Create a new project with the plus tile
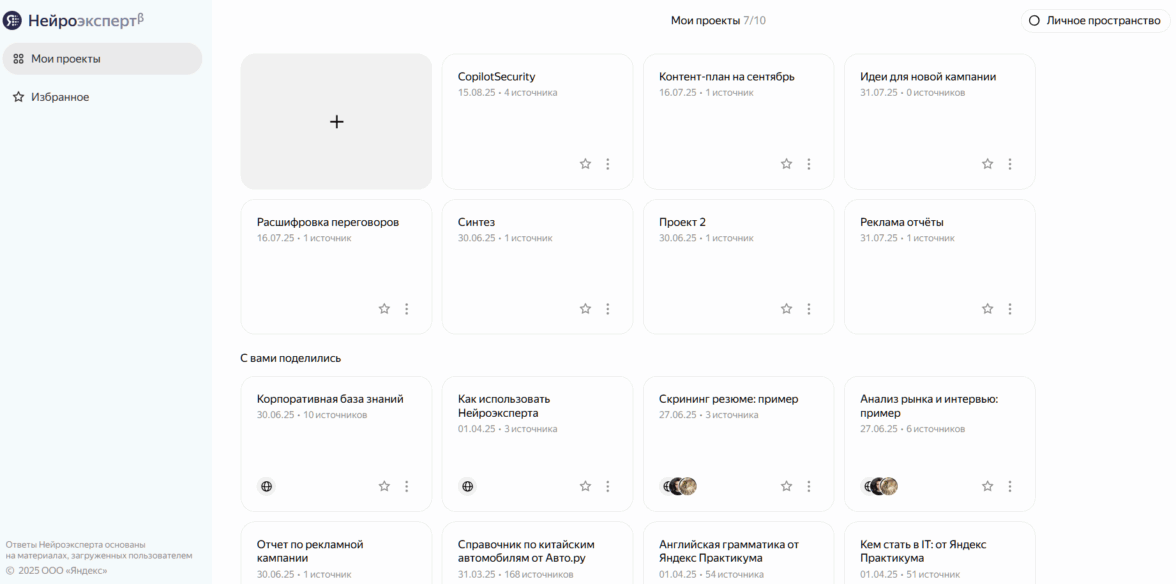1176x584 pixels. tap(336, 121)
